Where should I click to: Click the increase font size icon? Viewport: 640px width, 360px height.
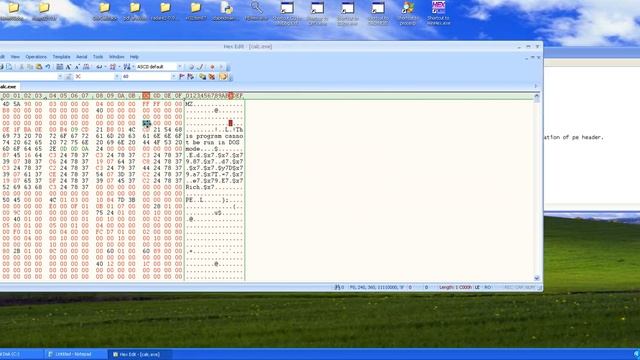point(69,67)
